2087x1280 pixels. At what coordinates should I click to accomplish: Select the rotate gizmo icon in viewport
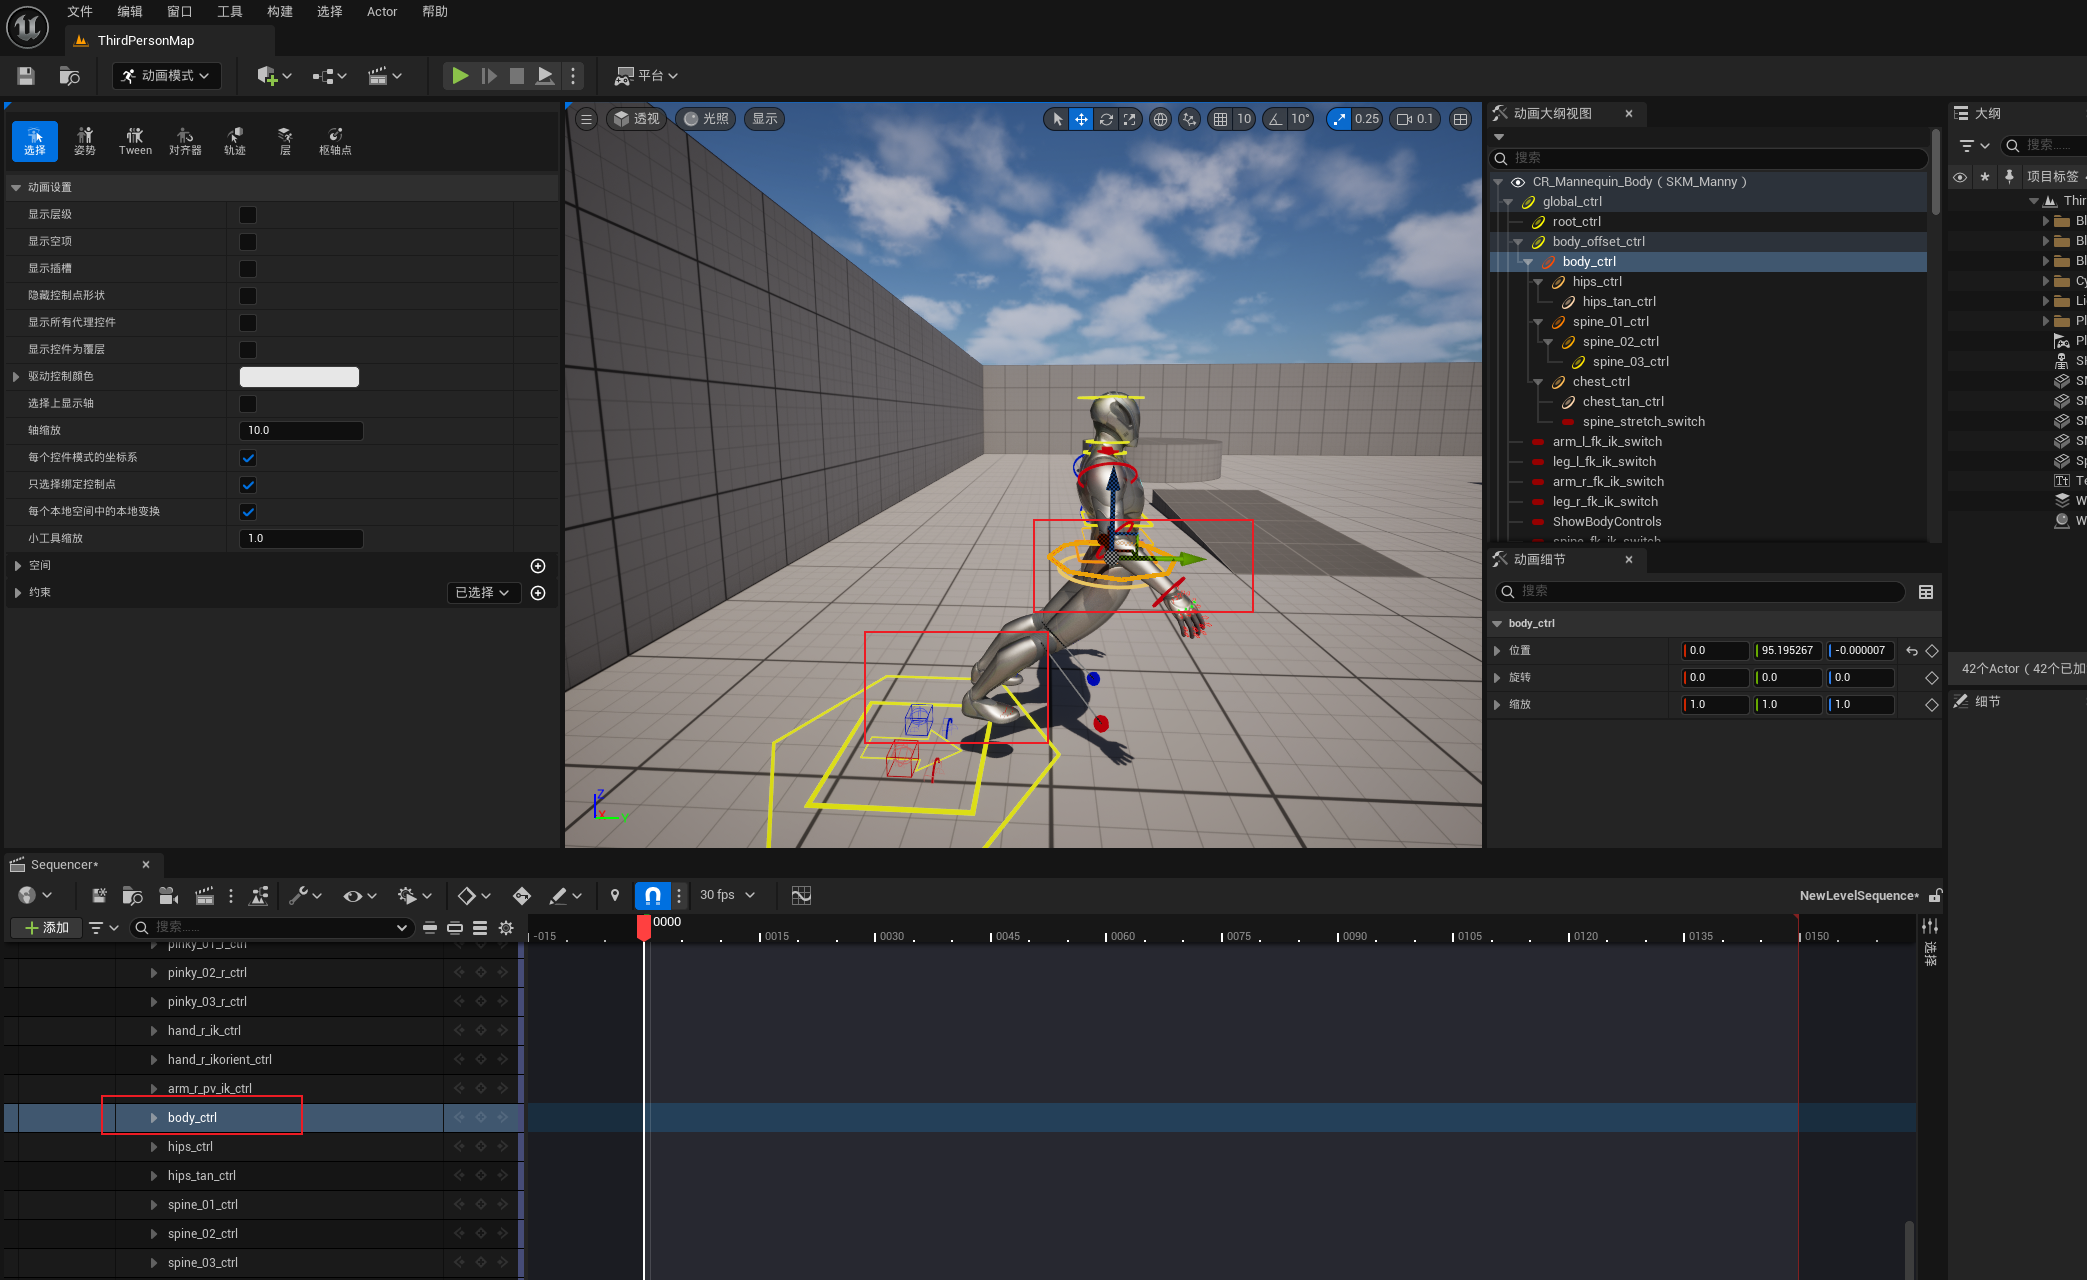[x=1106, y=119]
